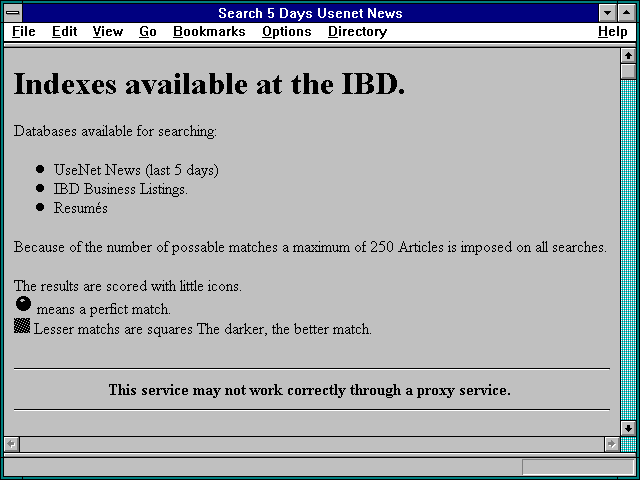This screenshot has height=480, width=640.
Task: Open the Resumés database link
Action: click(x=81, y=208)
